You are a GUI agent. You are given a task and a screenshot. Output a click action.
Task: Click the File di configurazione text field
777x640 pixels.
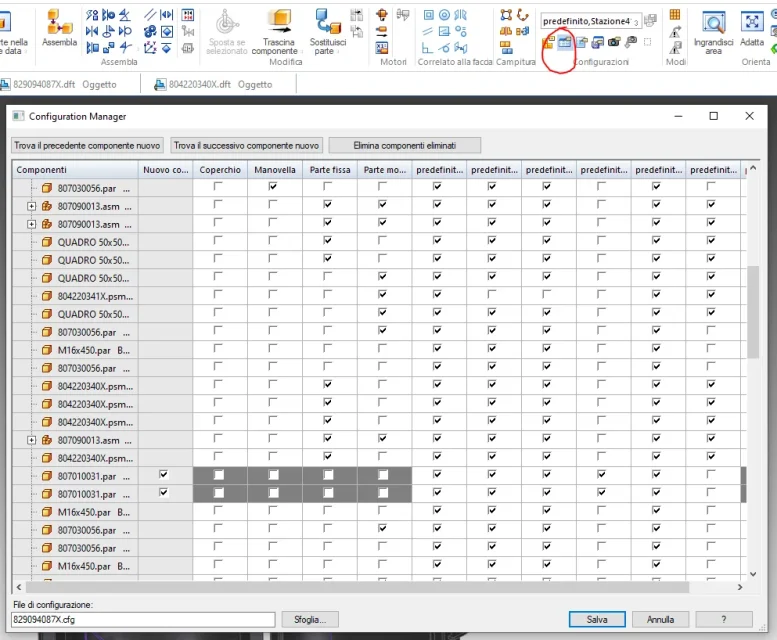(x=143, y=619)
